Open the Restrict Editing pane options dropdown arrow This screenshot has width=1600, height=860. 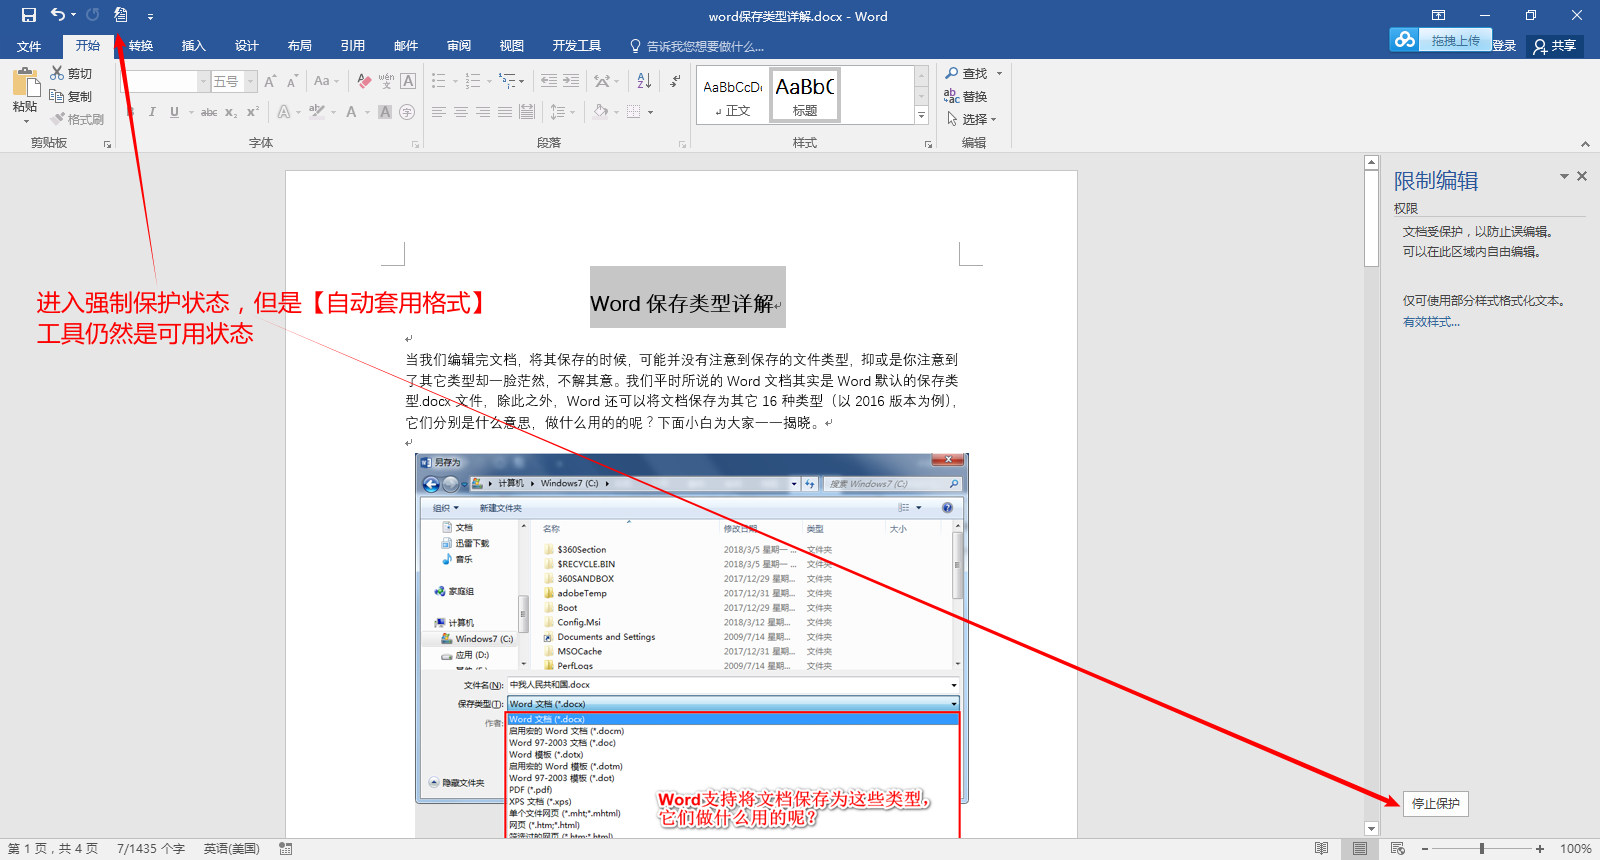pos(1564,176)
